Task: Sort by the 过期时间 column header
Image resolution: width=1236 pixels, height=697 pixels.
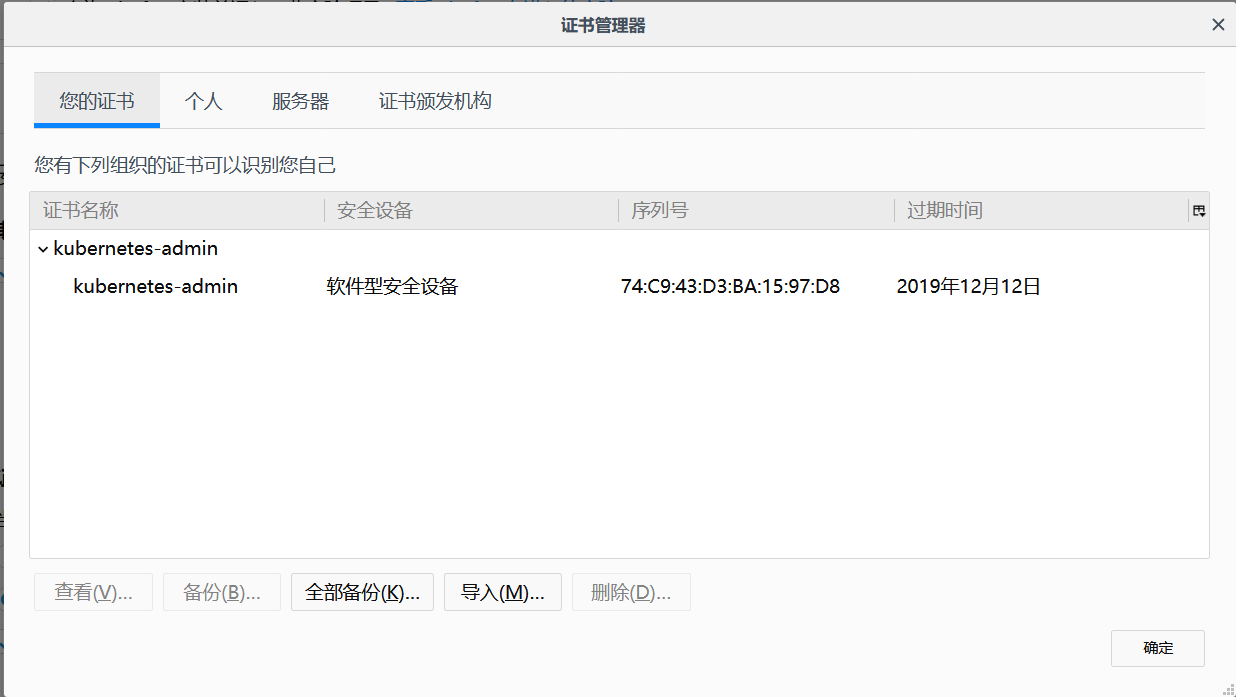Action: [x=945, y=210]
